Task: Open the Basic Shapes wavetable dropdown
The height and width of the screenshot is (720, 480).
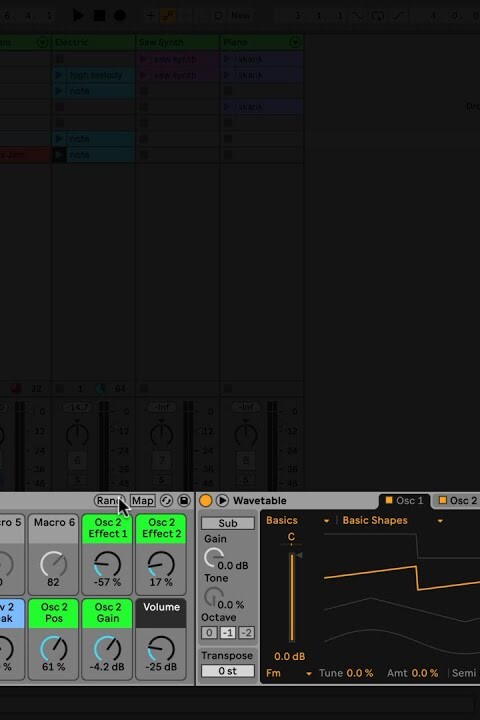Action: click(x=392, y=520)
